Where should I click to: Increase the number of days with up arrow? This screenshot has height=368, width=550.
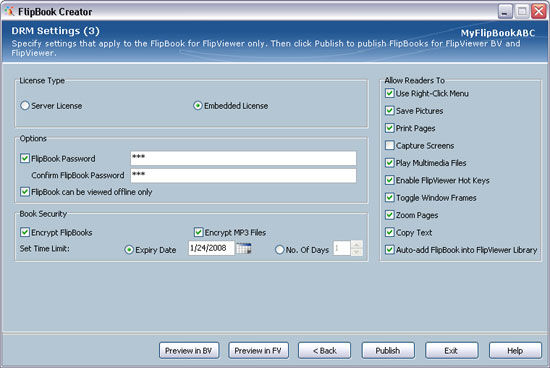[x=357, y=245]
